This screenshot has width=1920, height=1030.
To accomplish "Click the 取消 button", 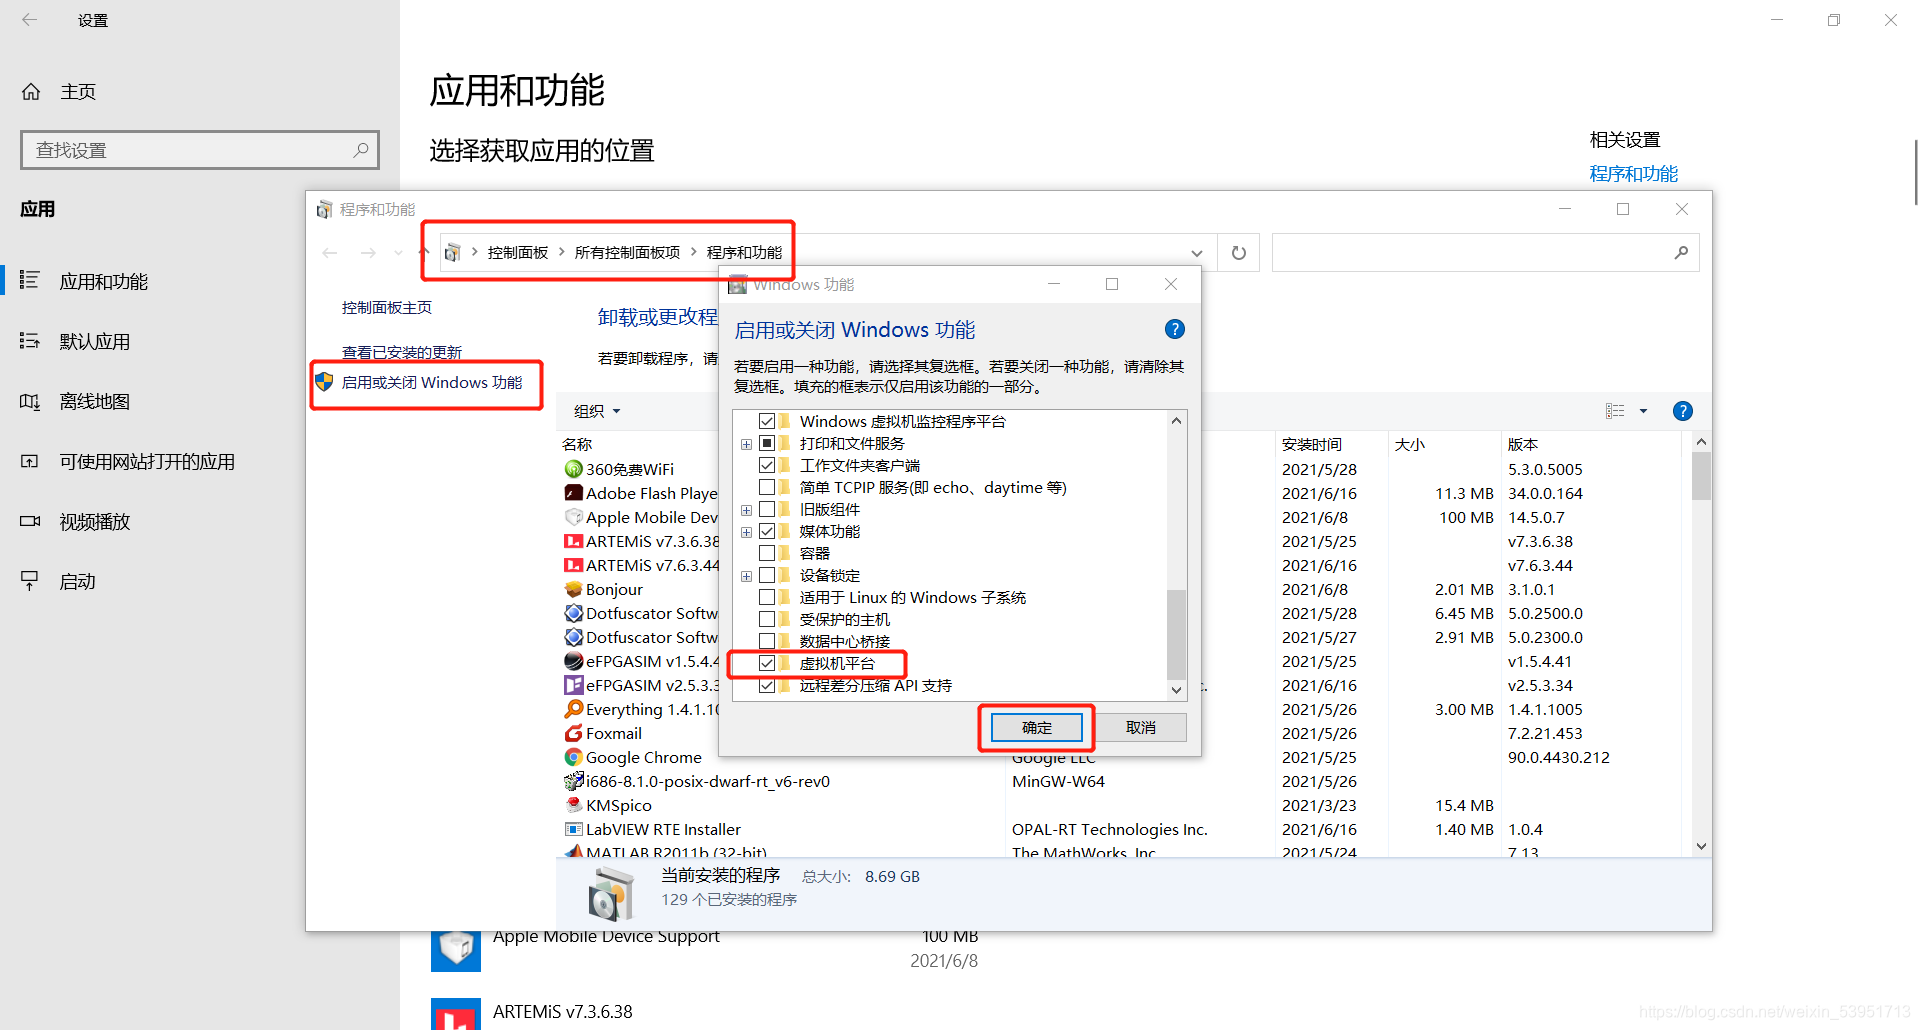I will pyautogui.click(x=1141, y=728).
